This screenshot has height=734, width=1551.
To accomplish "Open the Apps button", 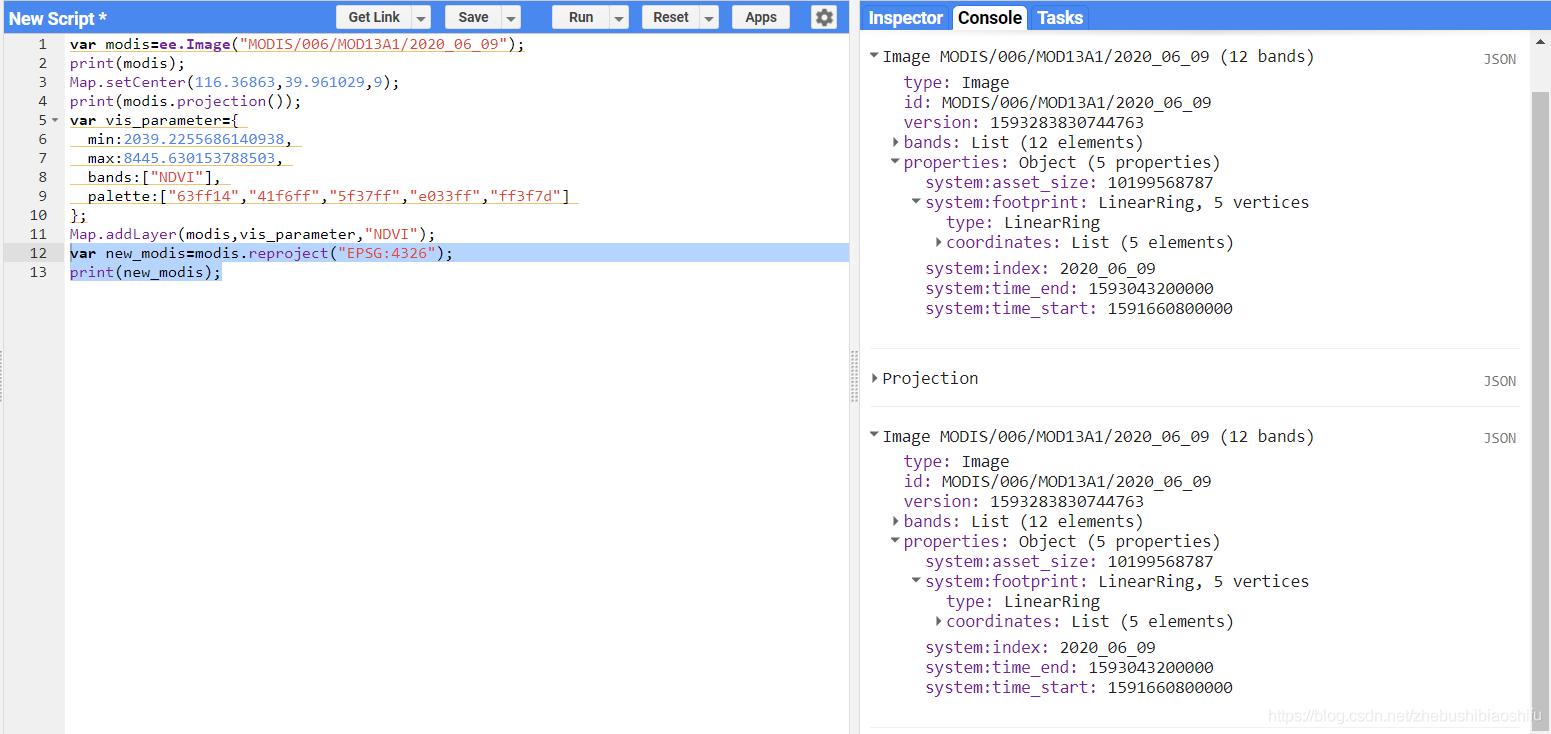I will point(760,17).
